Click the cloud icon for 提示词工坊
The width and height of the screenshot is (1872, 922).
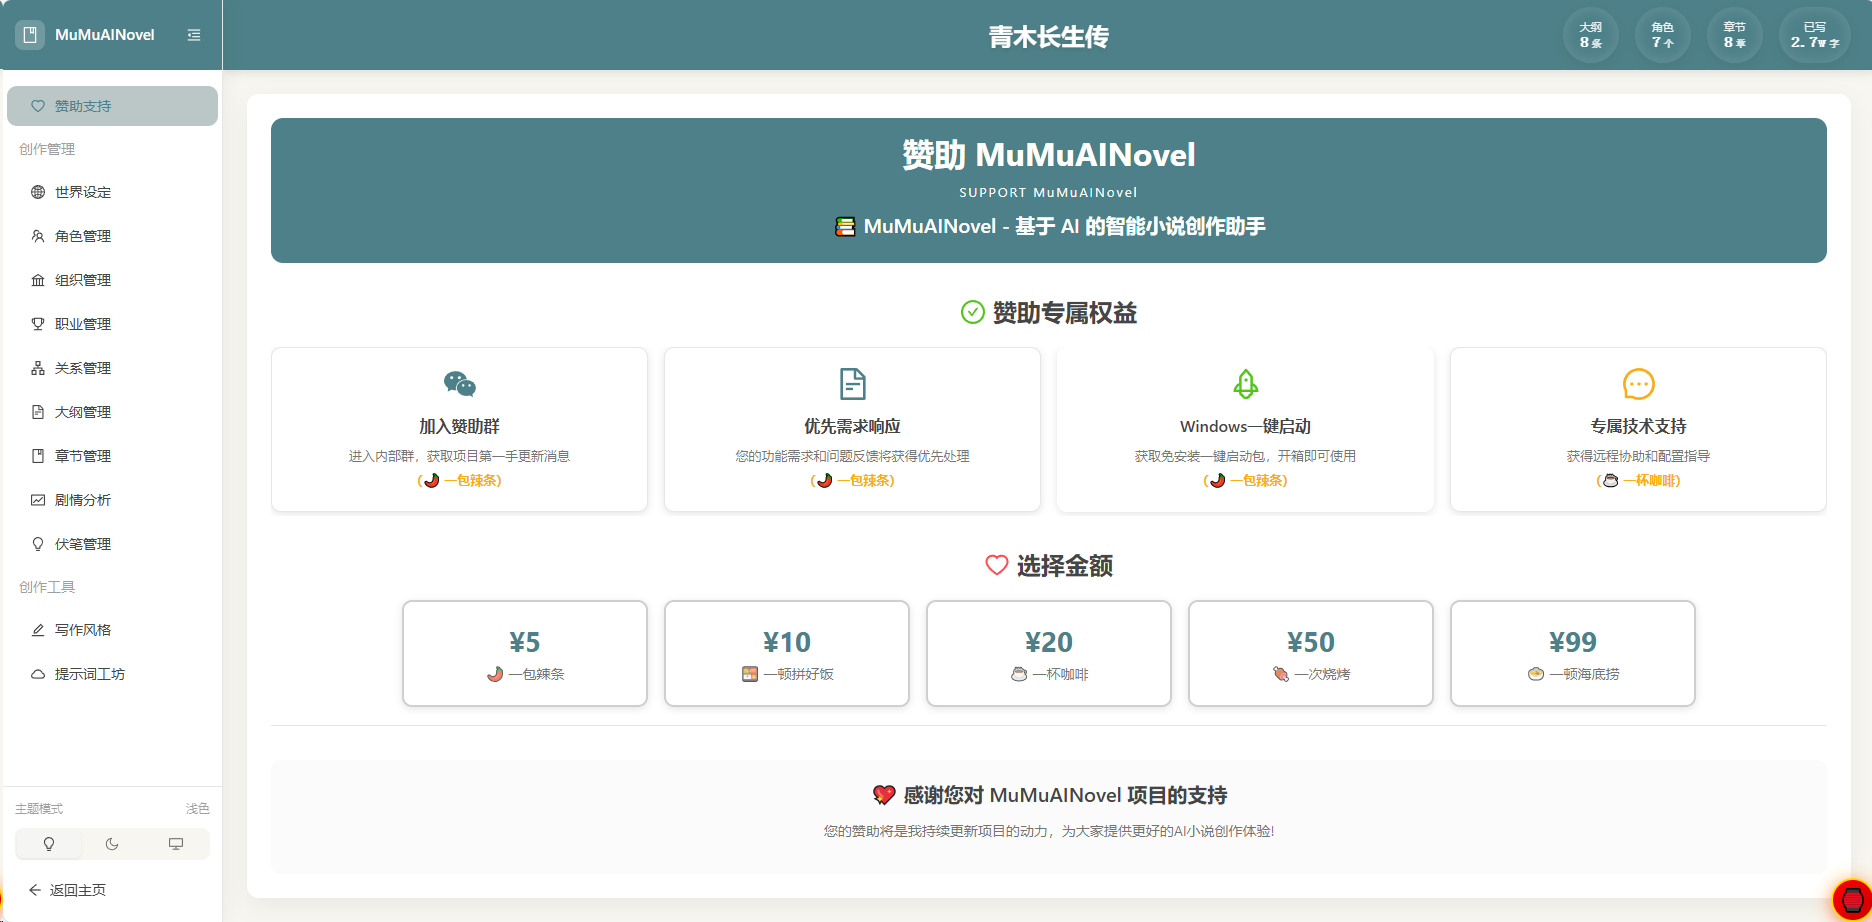click(x=38, y=674)
